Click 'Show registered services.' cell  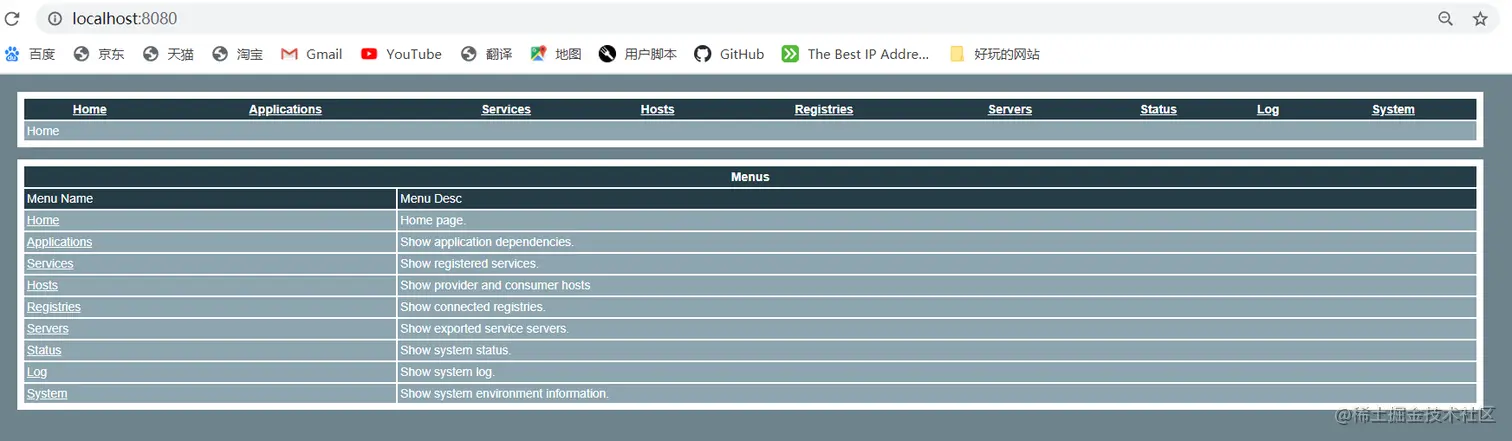(936, 264)
